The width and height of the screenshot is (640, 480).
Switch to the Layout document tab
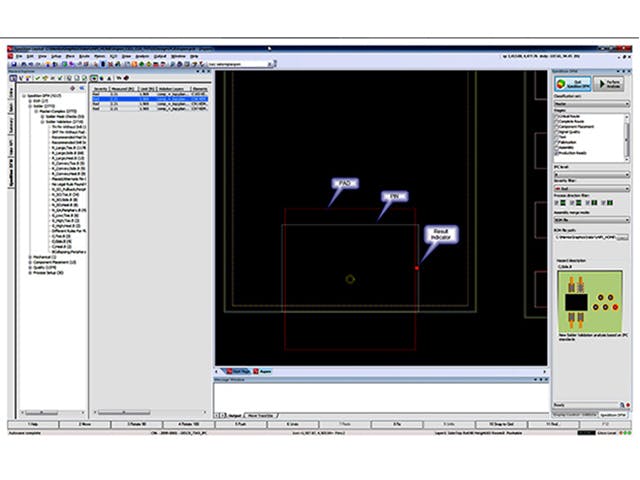coord(262,371)
